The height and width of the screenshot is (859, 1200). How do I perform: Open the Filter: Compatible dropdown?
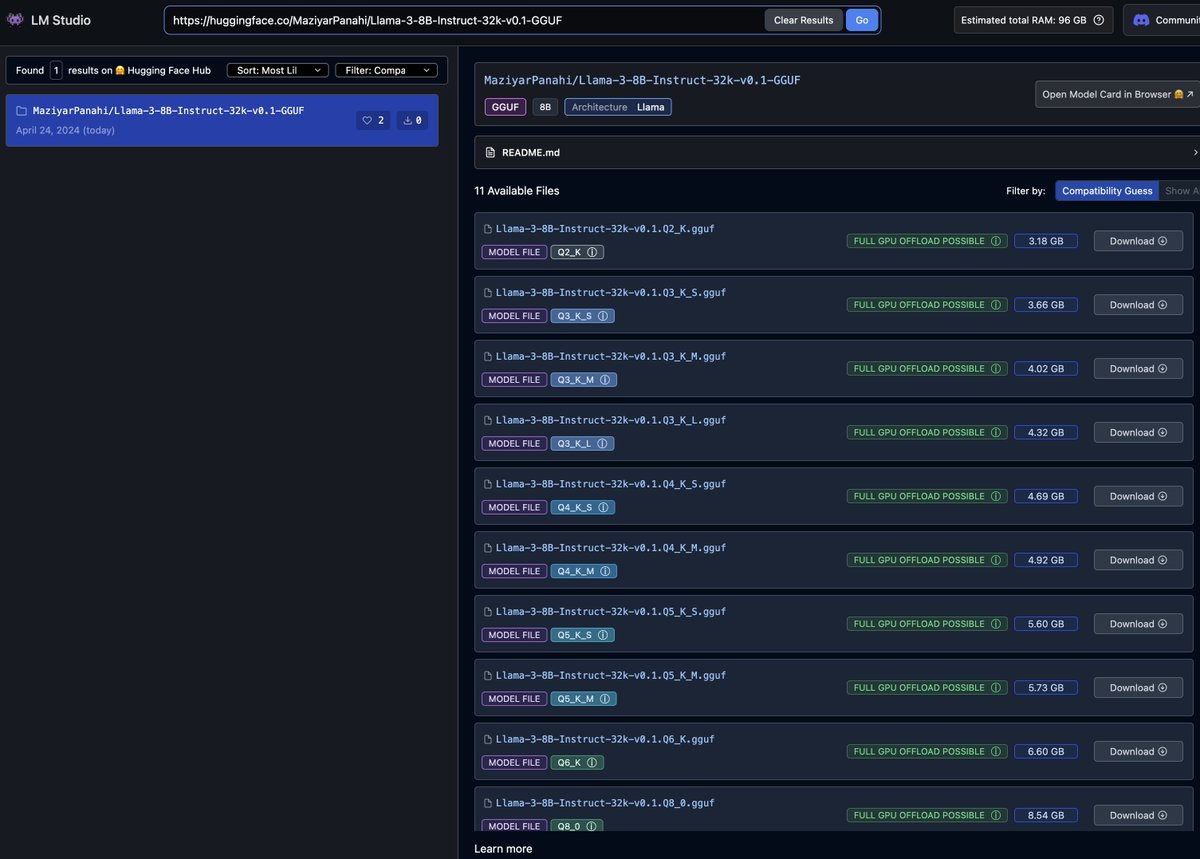tap(386, 70)
